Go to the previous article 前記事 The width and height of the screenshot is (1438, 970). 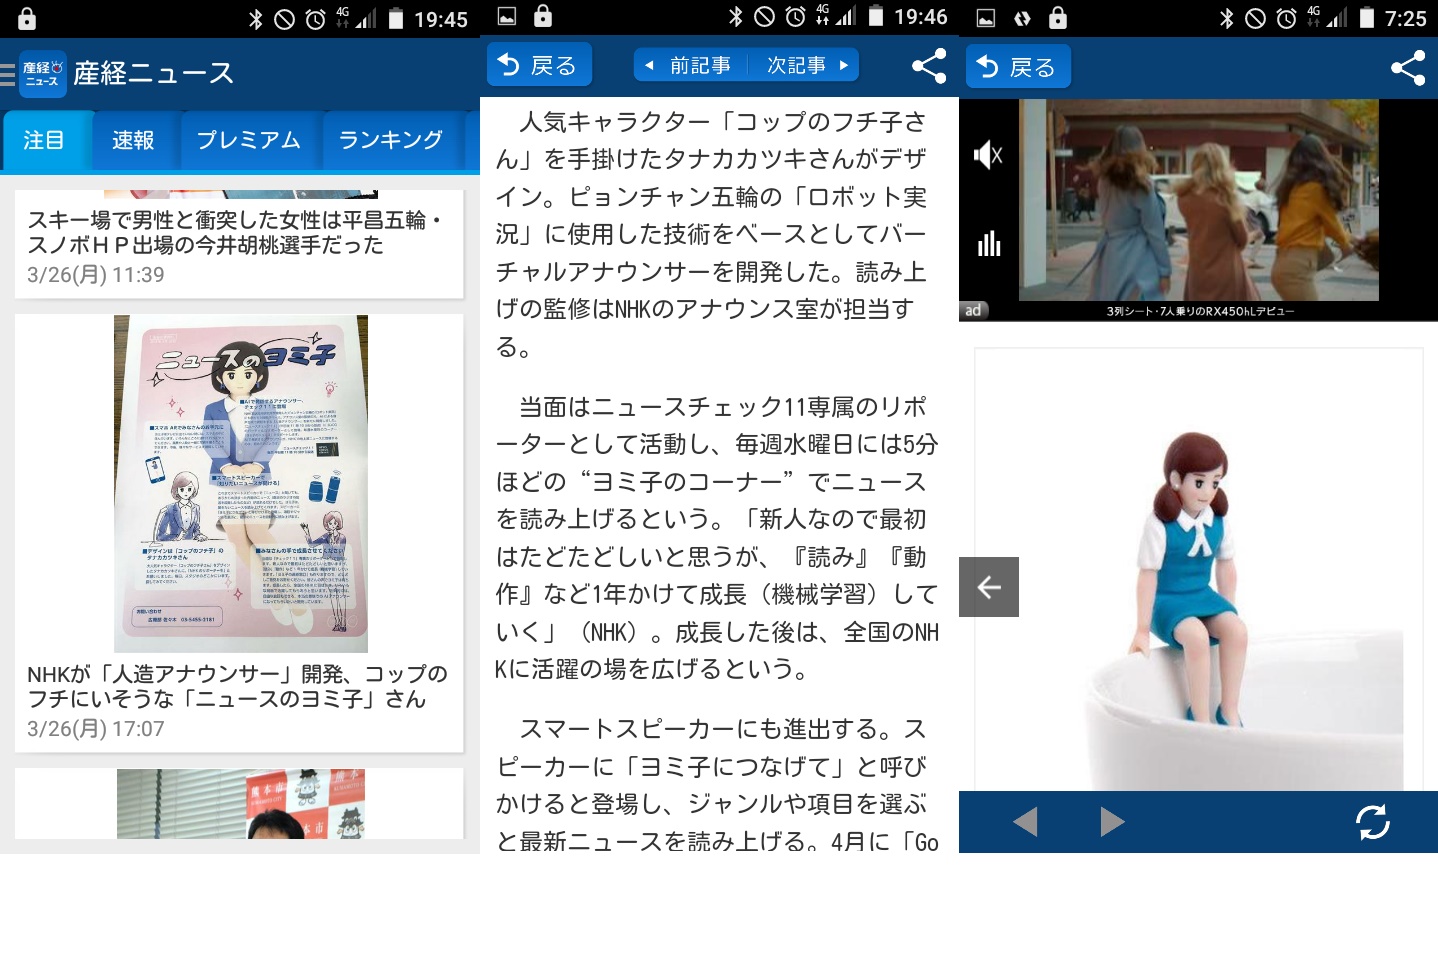(x=690, y=65)
